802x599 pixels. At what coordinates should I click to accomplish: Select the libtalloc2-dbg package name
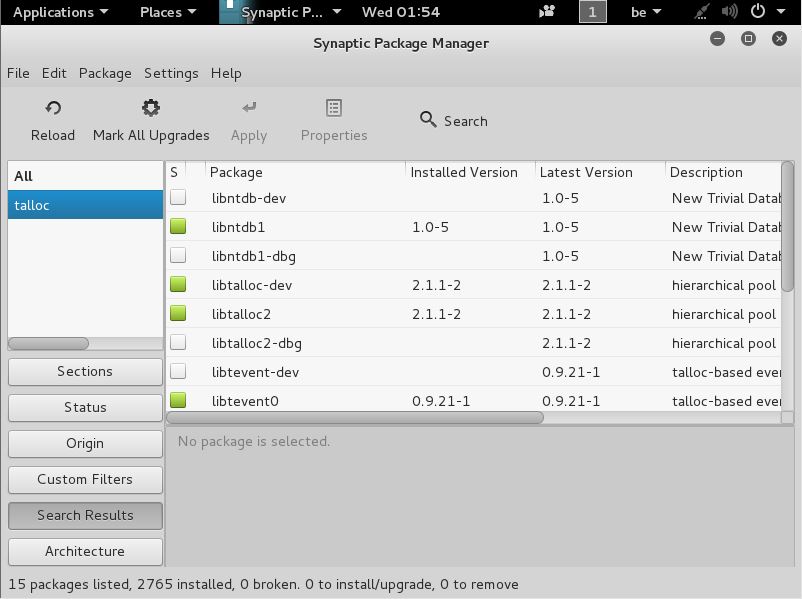[x=257, y=343]
